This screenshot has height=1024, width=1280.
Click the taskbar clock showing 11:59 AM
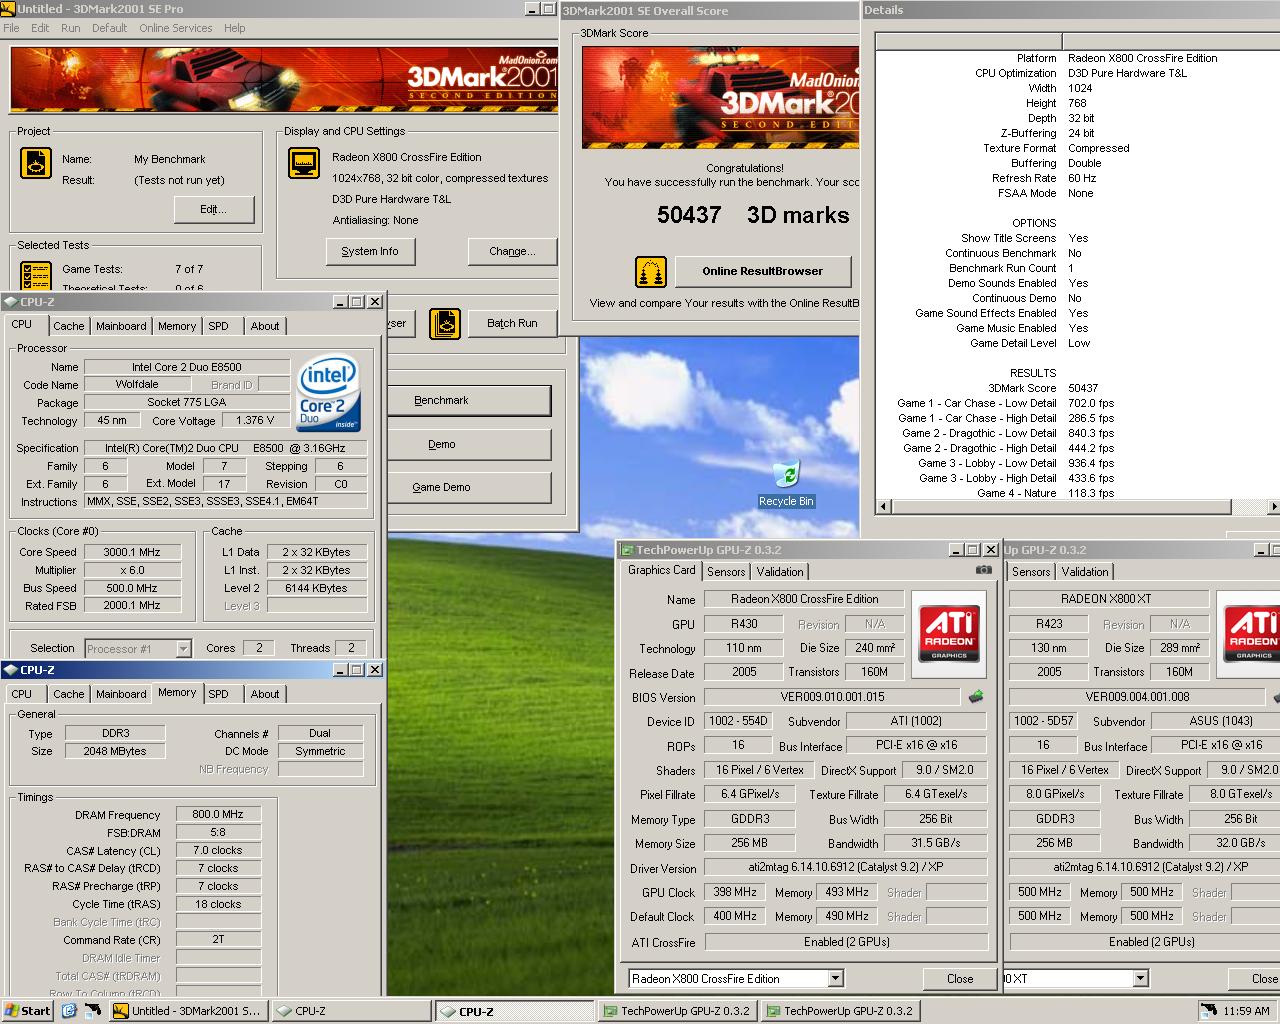[1246, 1011]
